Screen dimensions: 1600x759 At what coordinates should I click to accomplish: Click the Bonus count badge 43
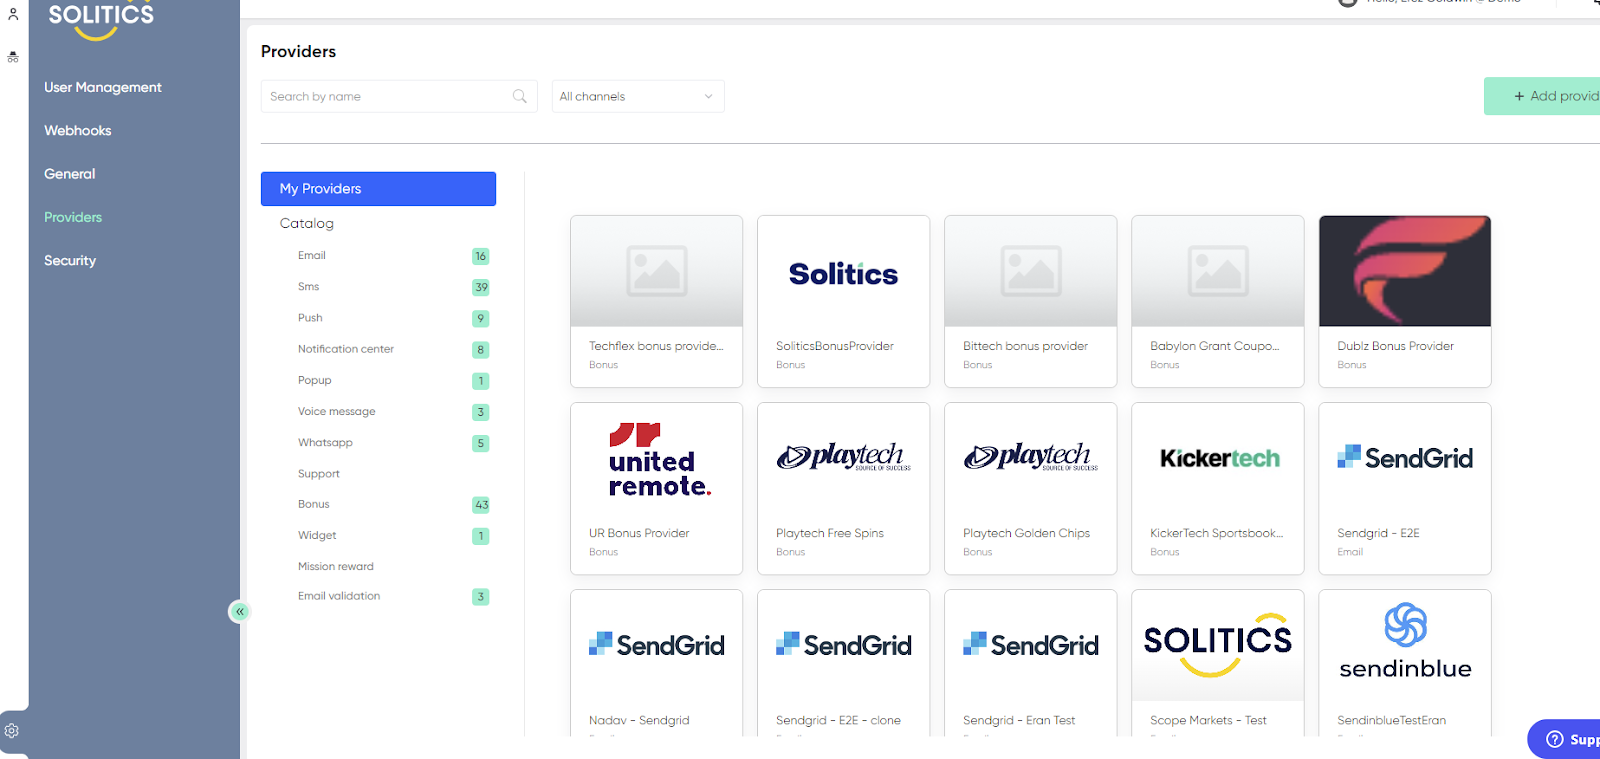click(481, 505)
